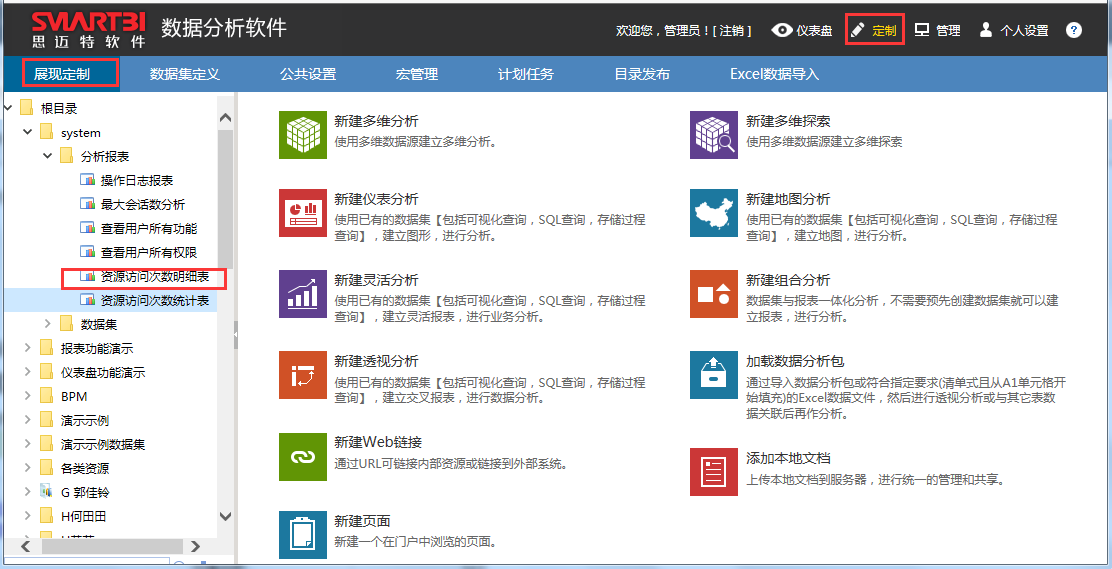Screen dimensions: 1112x569
Task: Click the report icon beside 资源访问次数统计表
Action: (x=87, y=301)
